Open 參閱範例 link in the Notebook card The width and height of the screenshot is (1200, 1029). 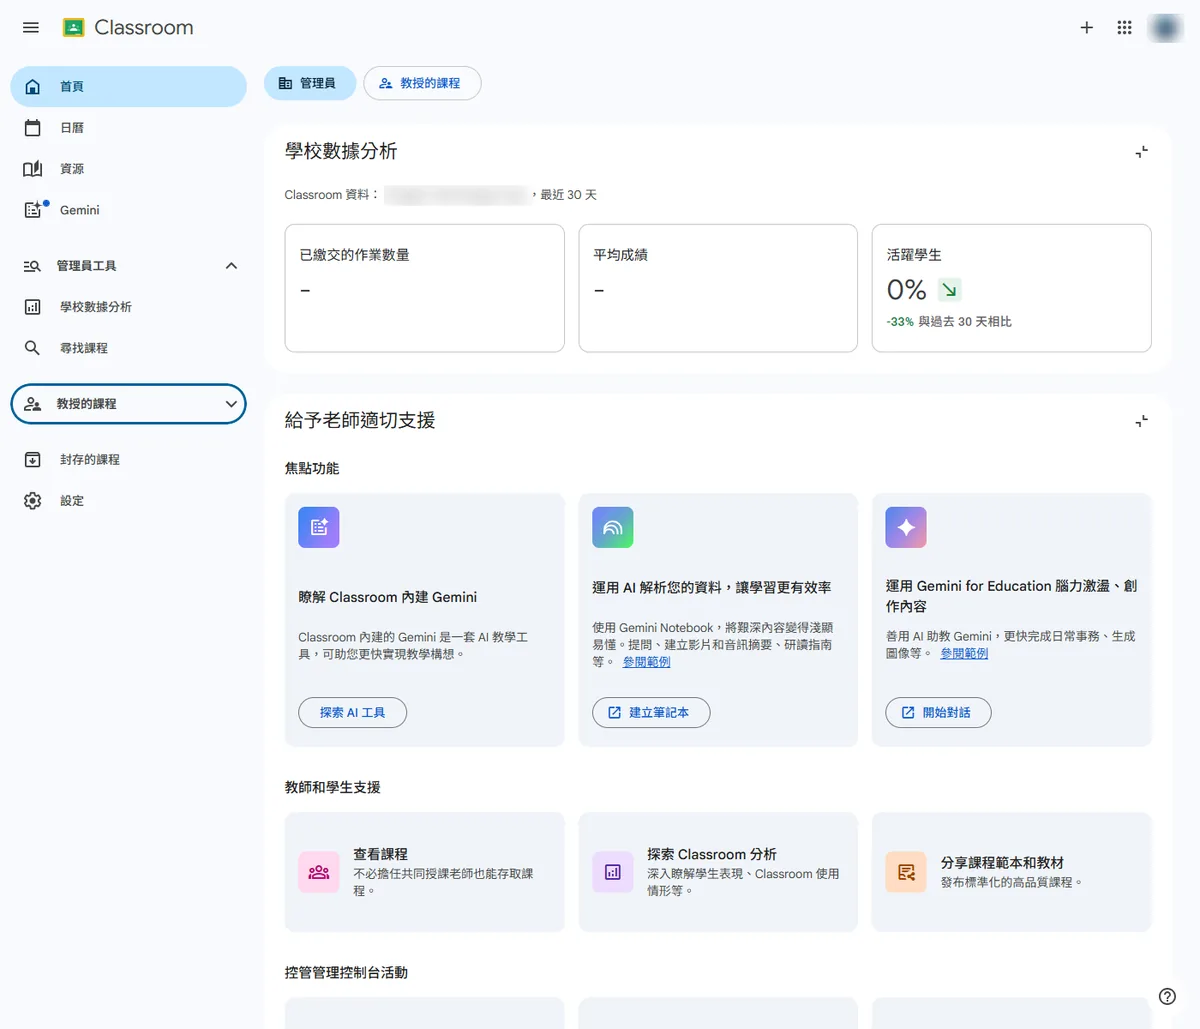point(646,662)
